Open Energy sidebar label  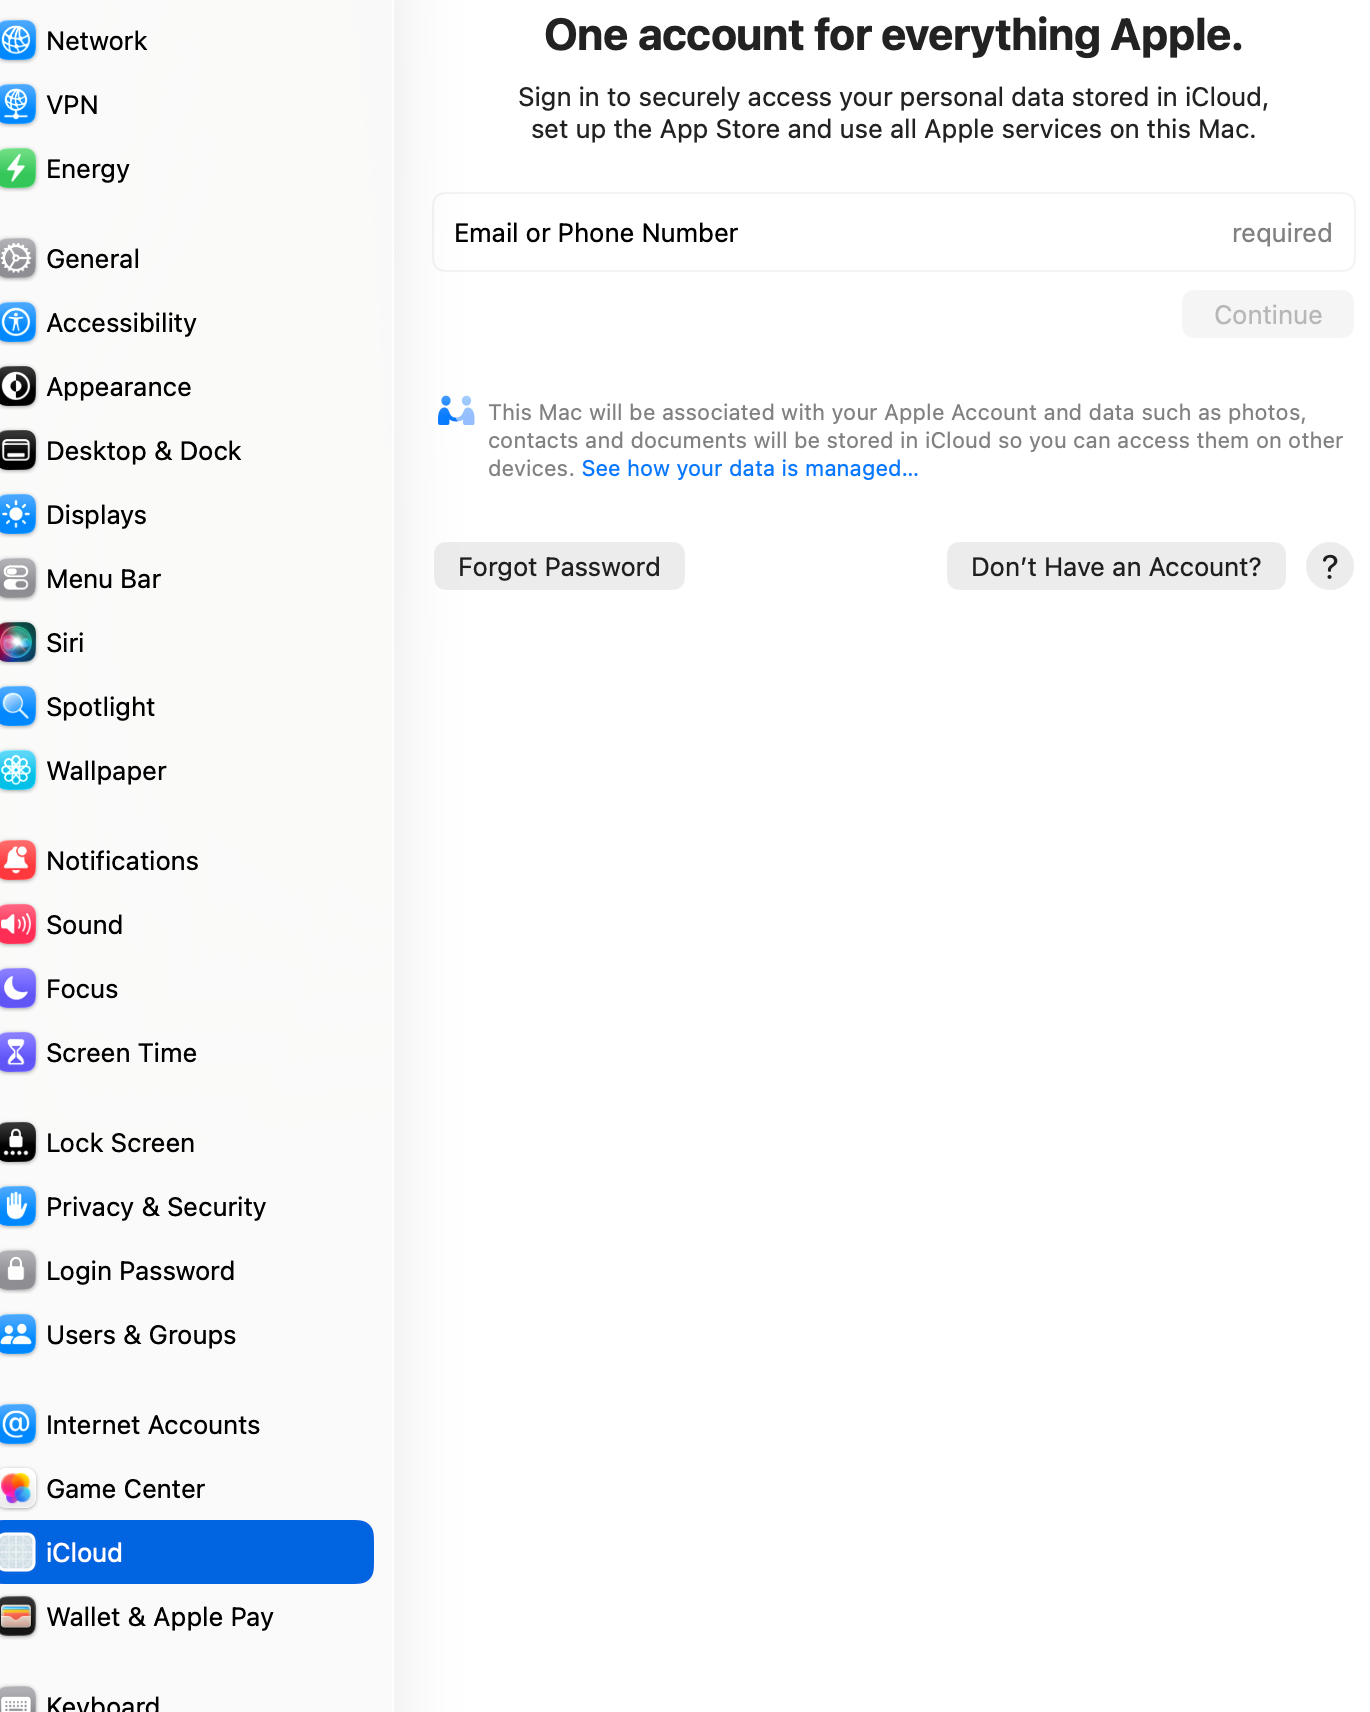88,168
